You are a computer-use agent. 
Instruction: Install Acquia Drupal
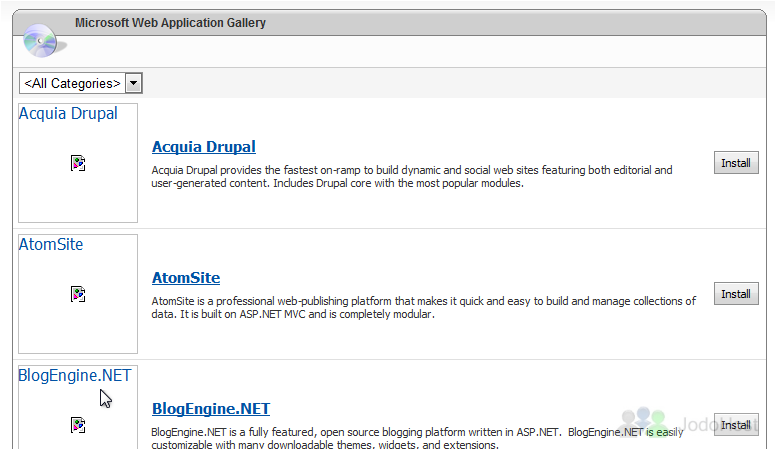pos(736,163)
